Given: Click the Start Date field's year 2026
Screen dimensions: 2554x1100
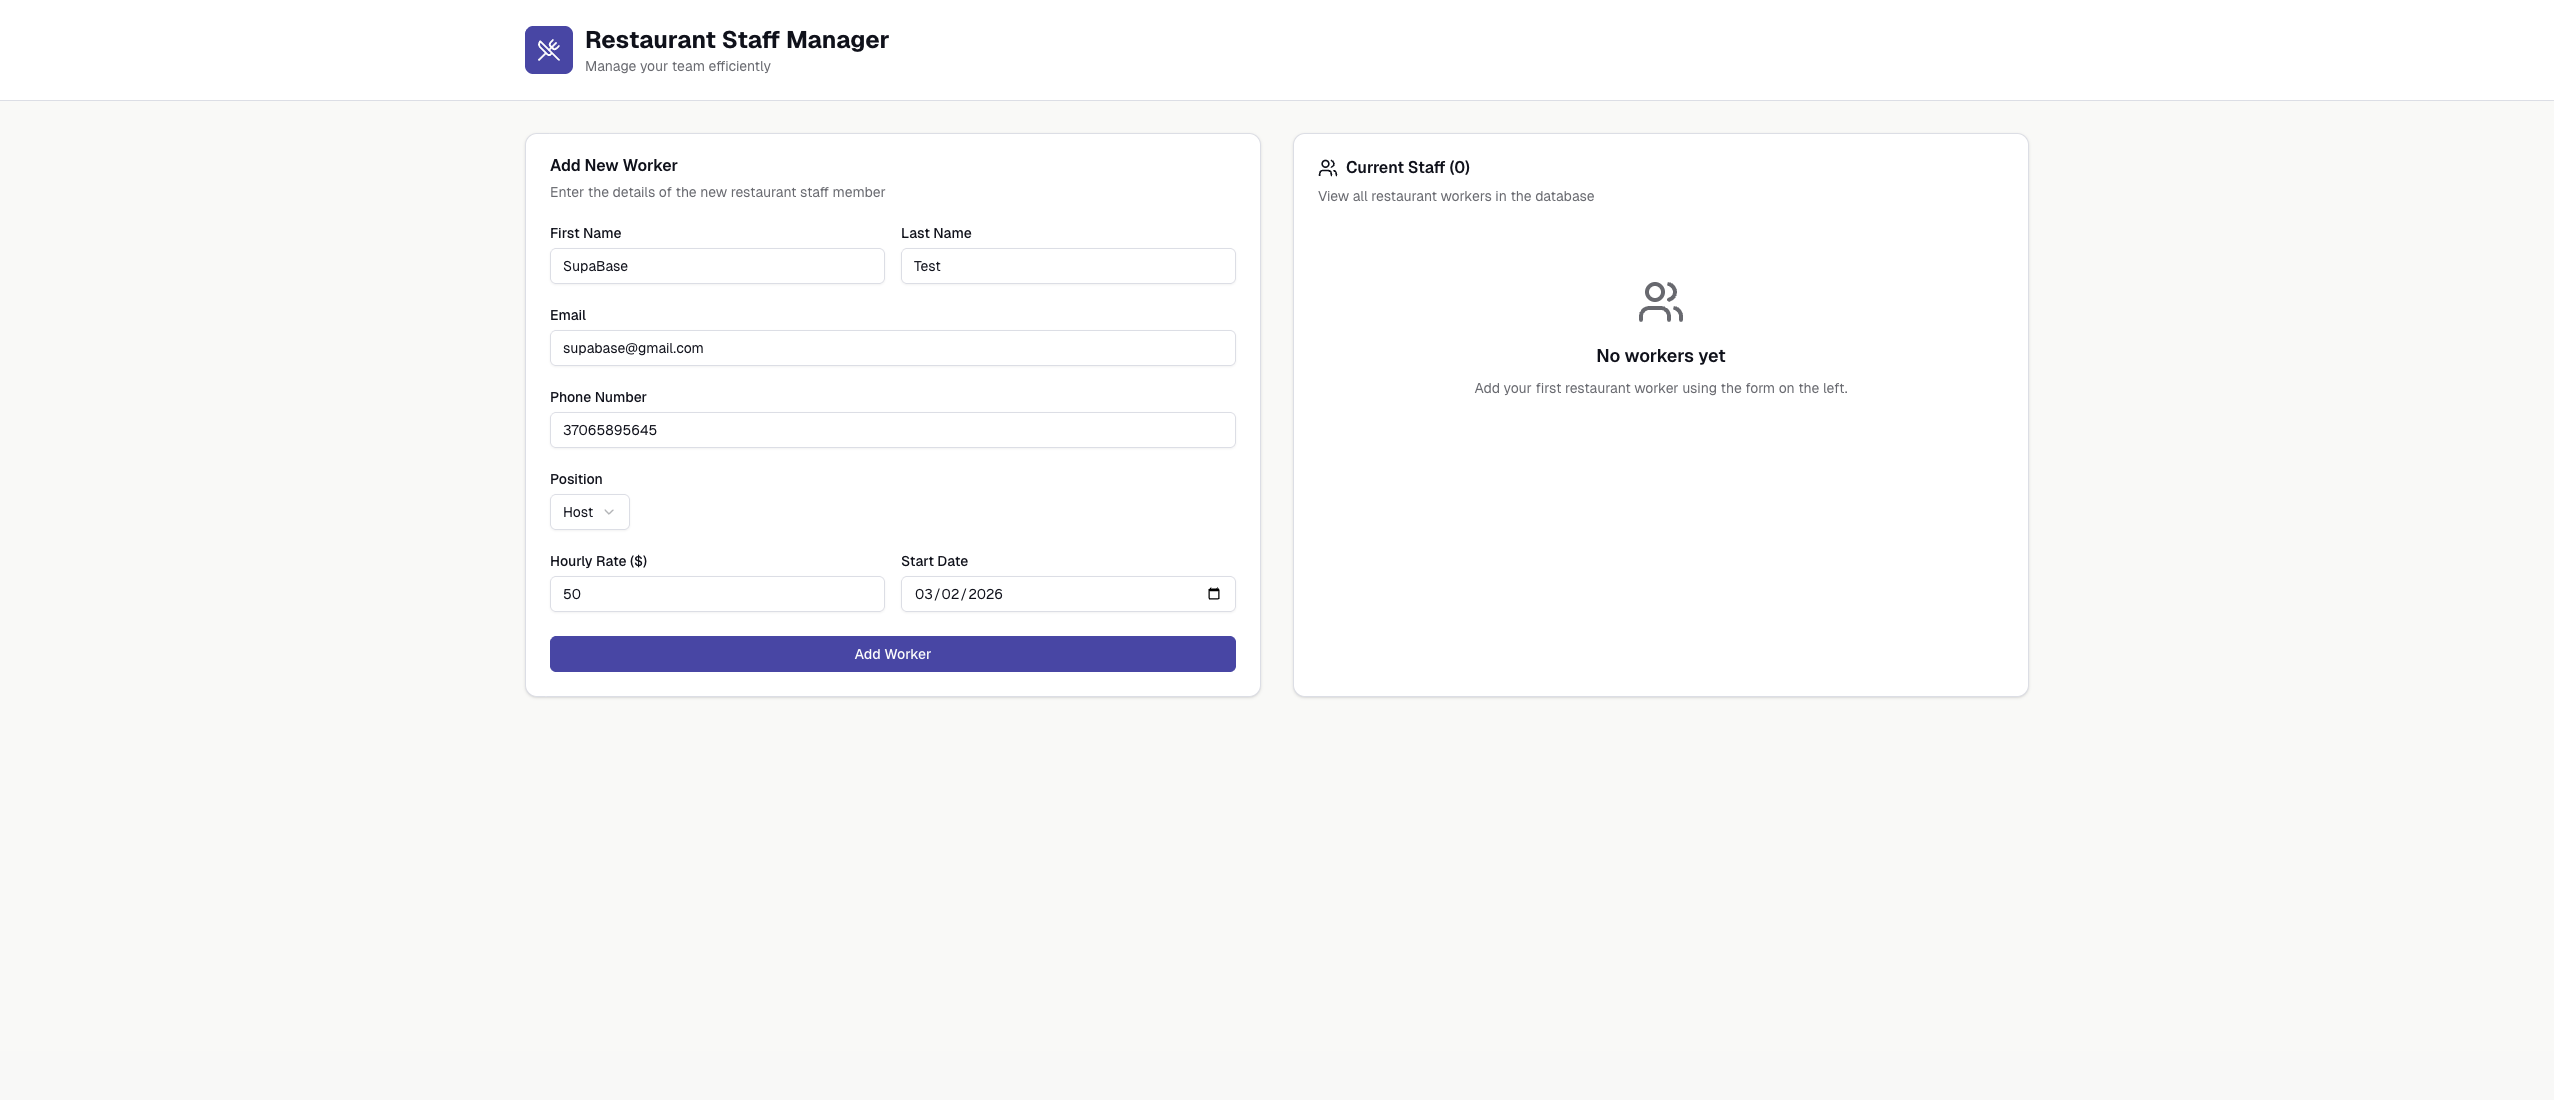Looking at the screenshot, I should 985,594.
